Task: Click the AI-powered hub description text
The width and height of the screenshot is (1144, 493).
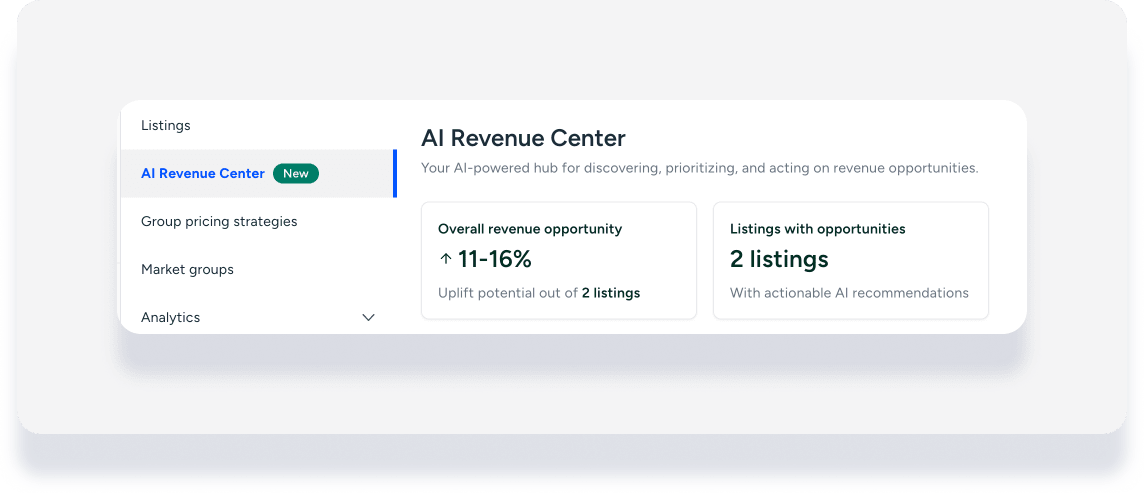Action: tap(699, 168)
